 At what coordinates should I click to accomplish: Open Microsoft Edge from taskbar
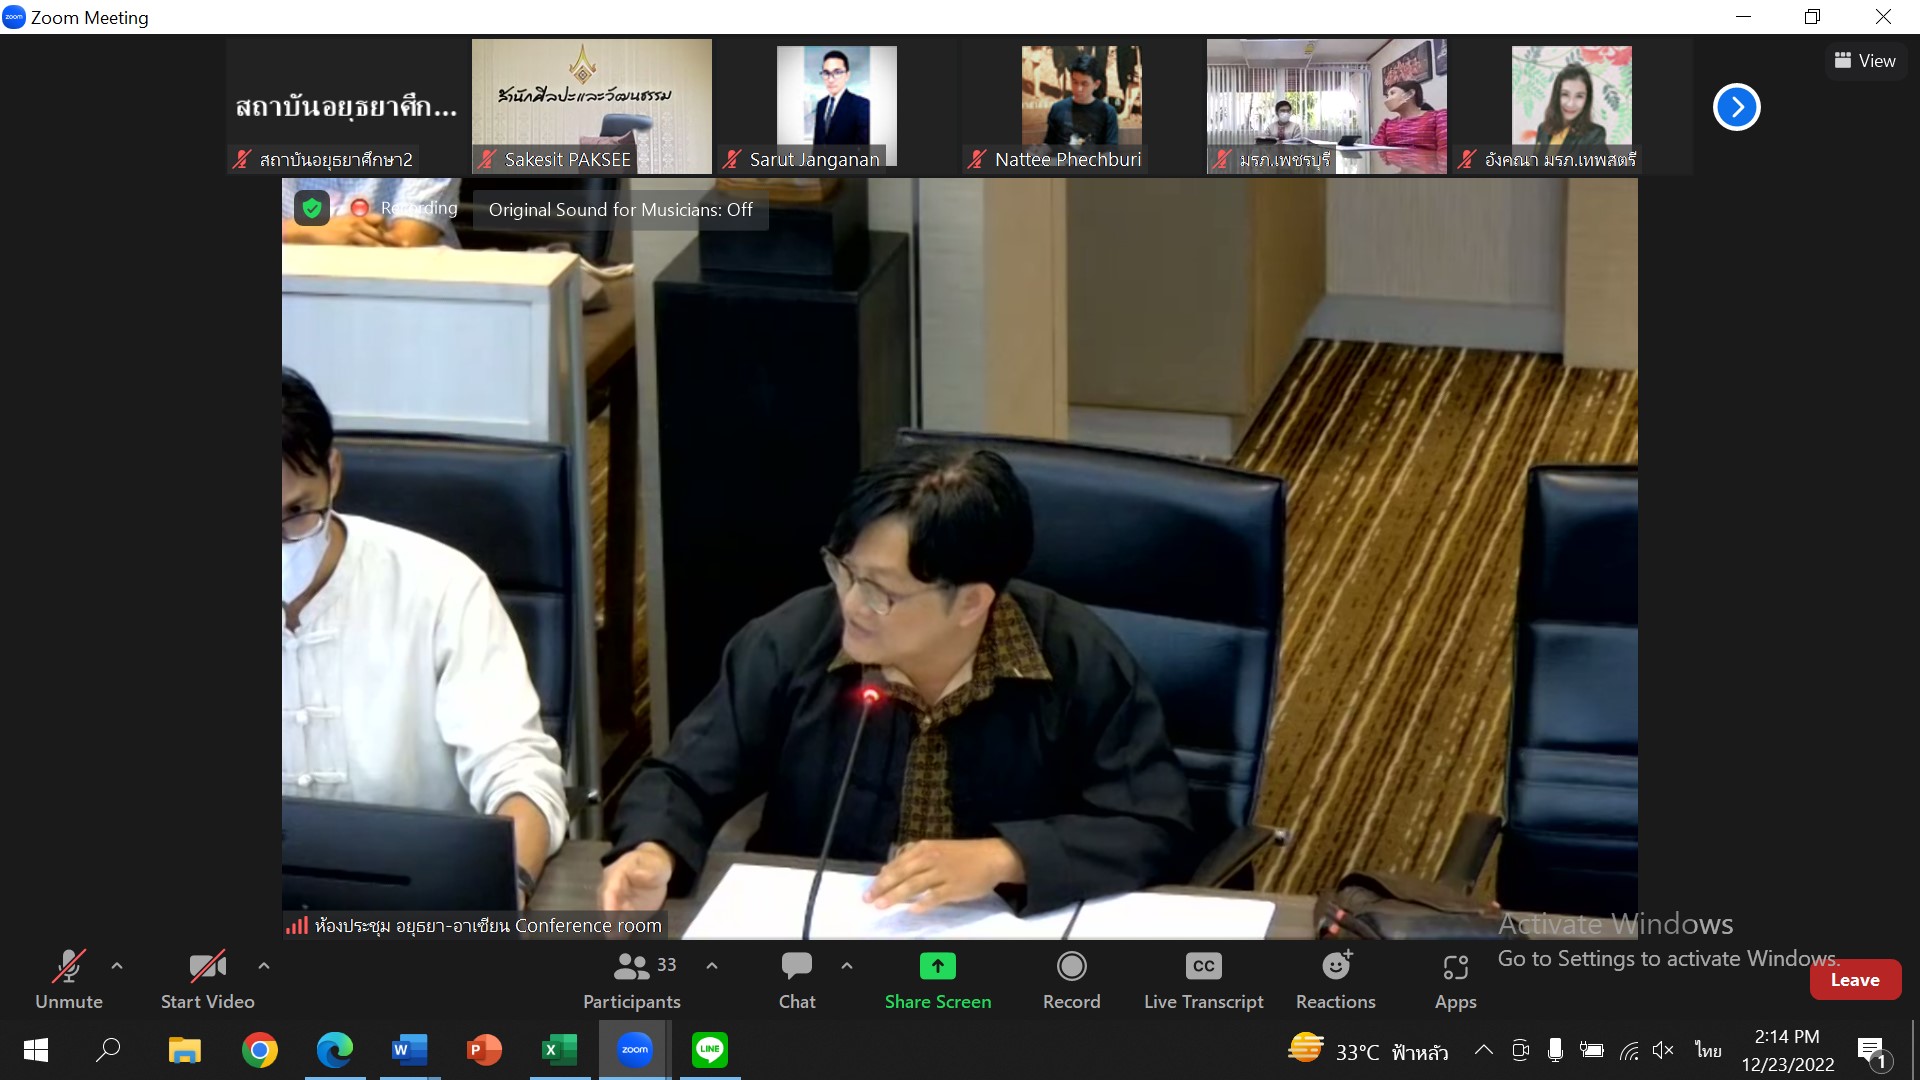[x=335, y=1050]
